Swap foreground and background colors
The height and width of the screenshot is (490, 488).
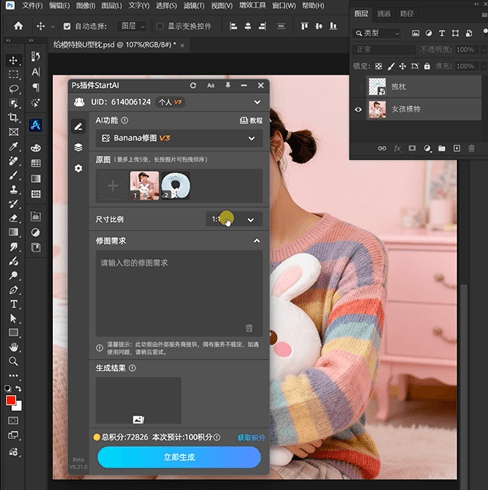coord(19,389)
